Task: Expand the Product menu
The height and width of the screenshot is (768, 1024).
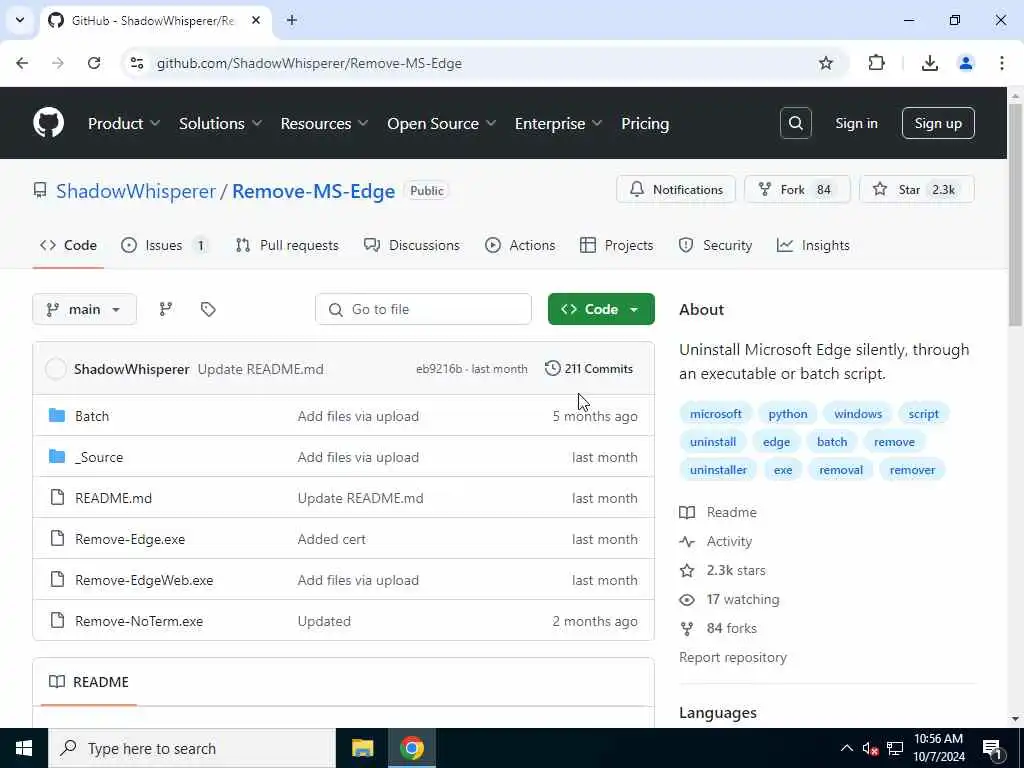Action: coord(124,123)
